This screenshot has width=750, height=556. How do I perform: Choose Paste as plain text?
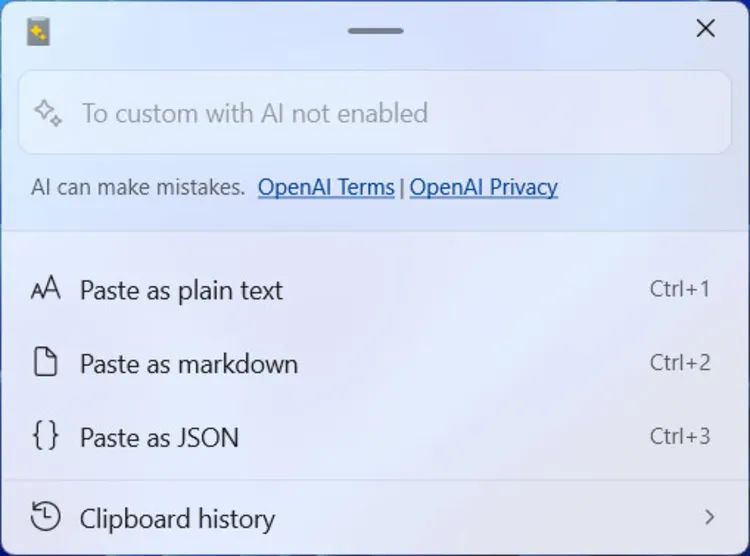coord(181,290)
